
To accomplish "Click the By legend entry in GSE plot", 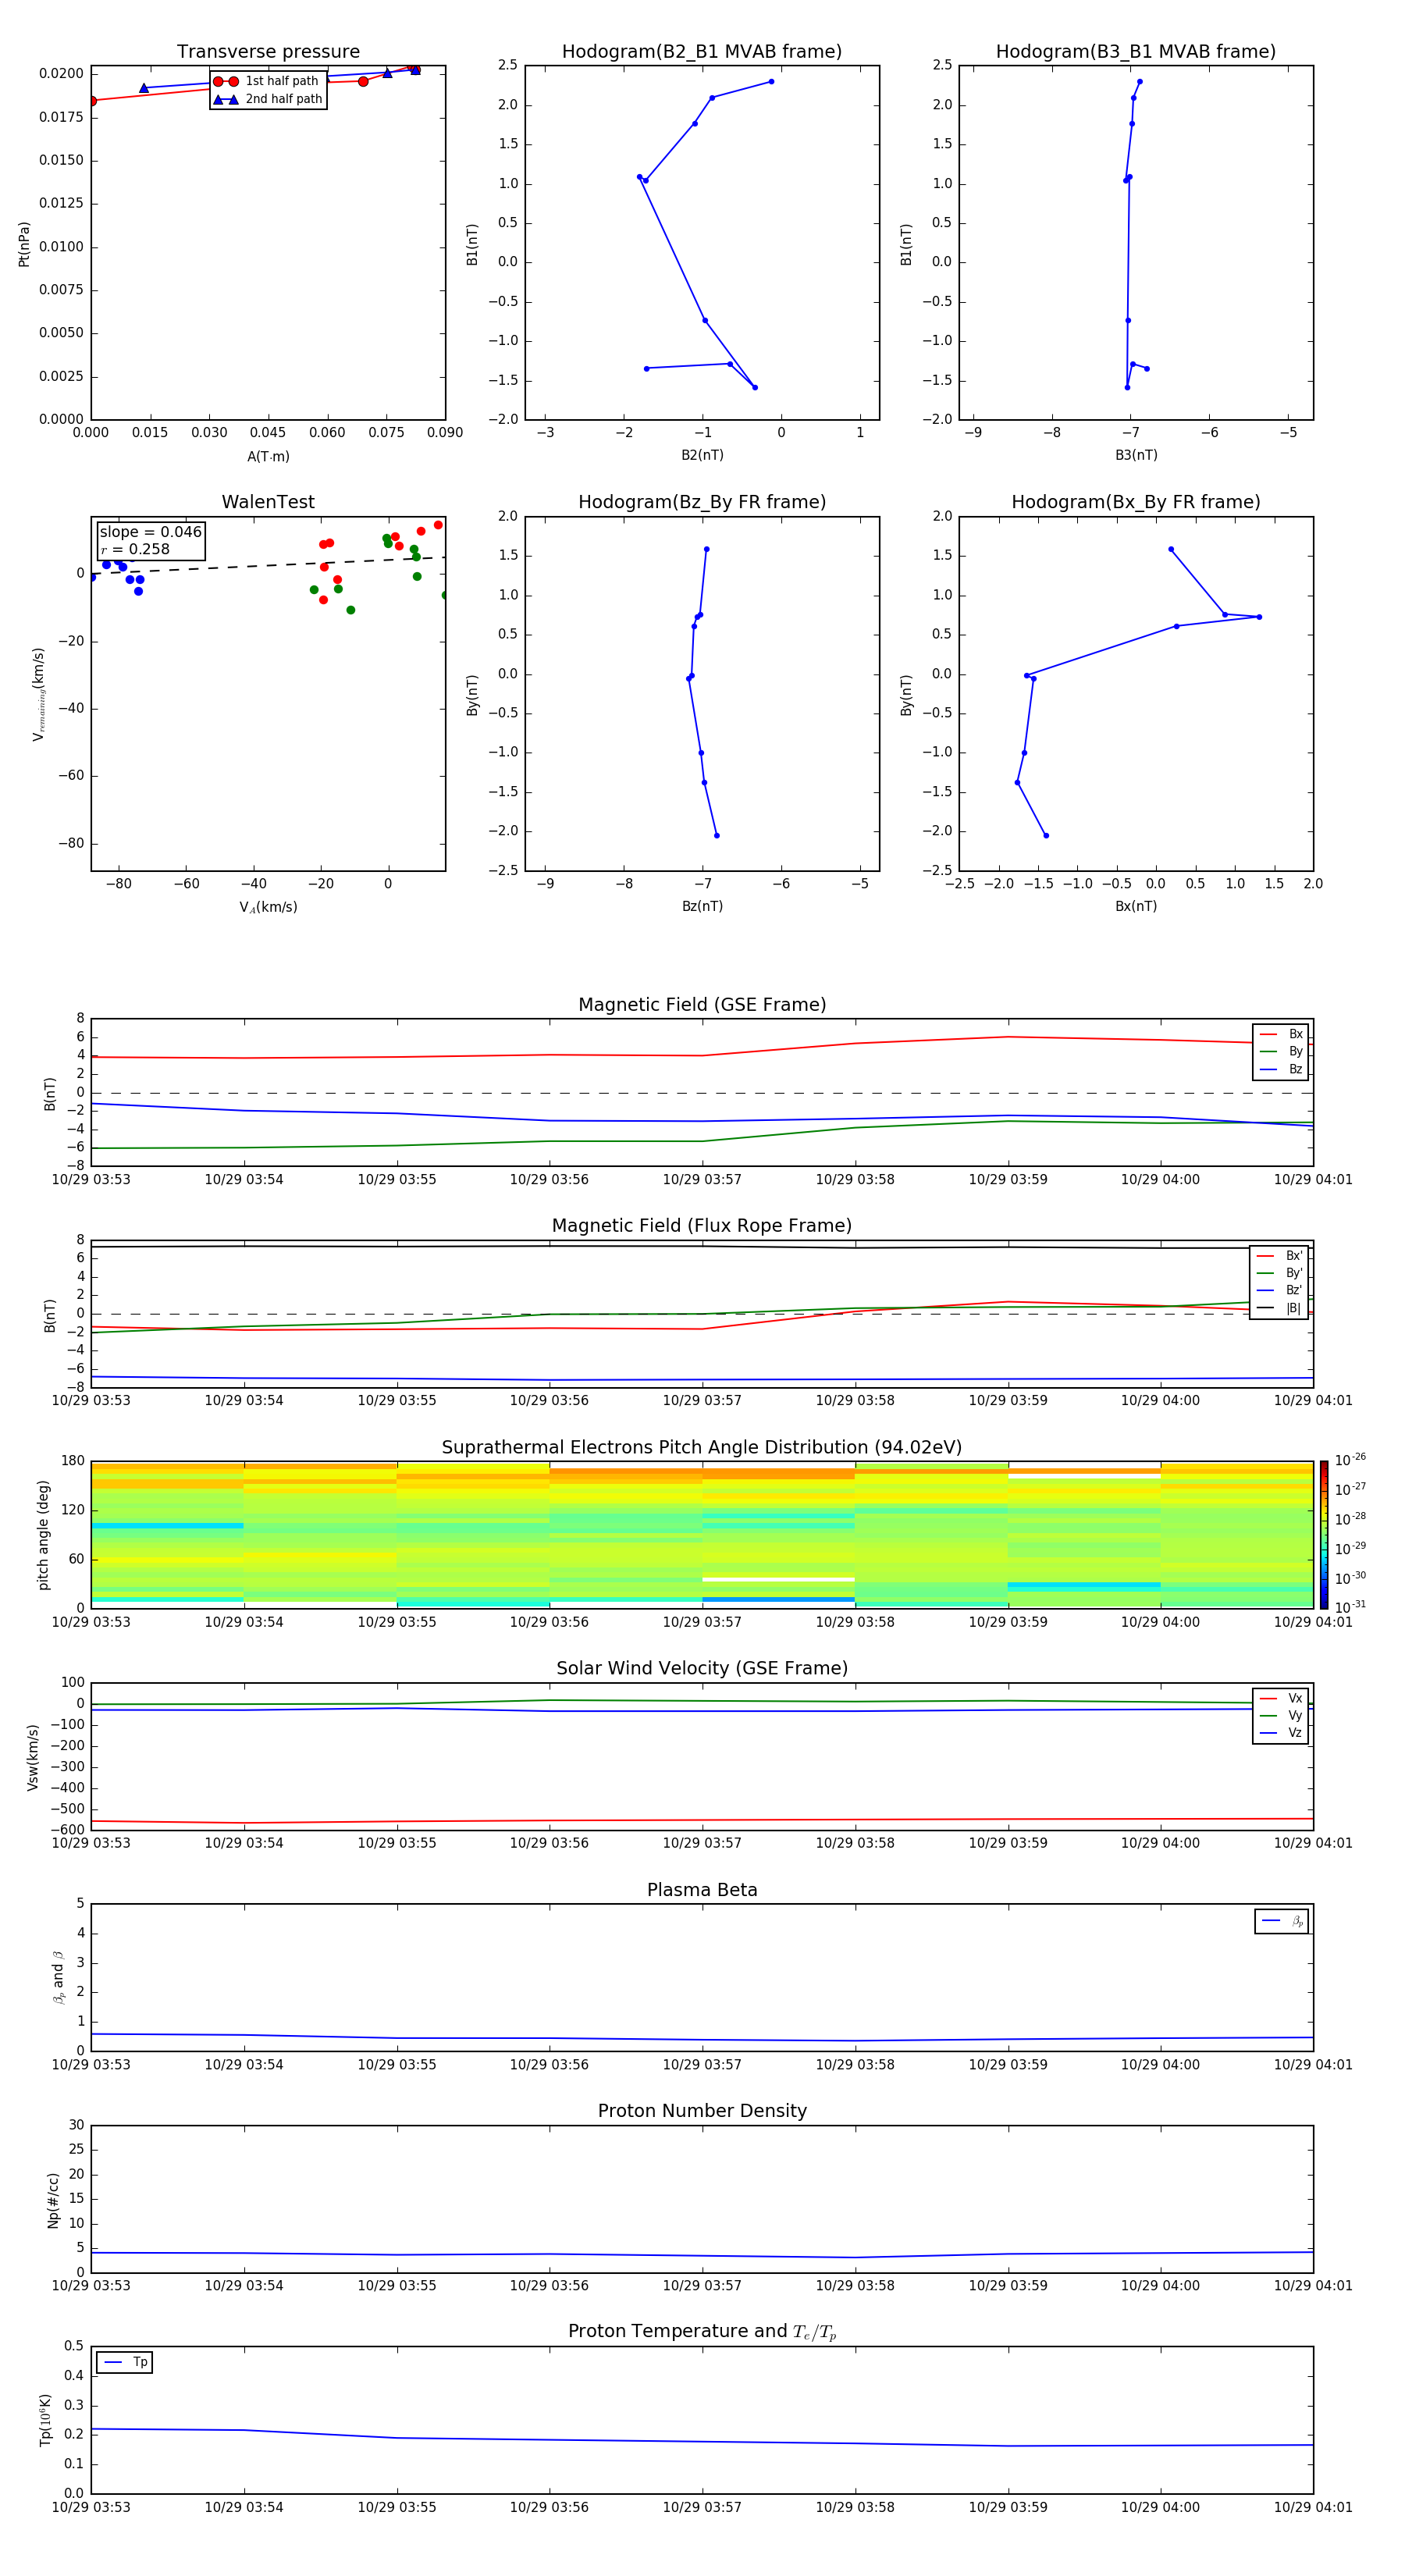I will 1281,1051.
